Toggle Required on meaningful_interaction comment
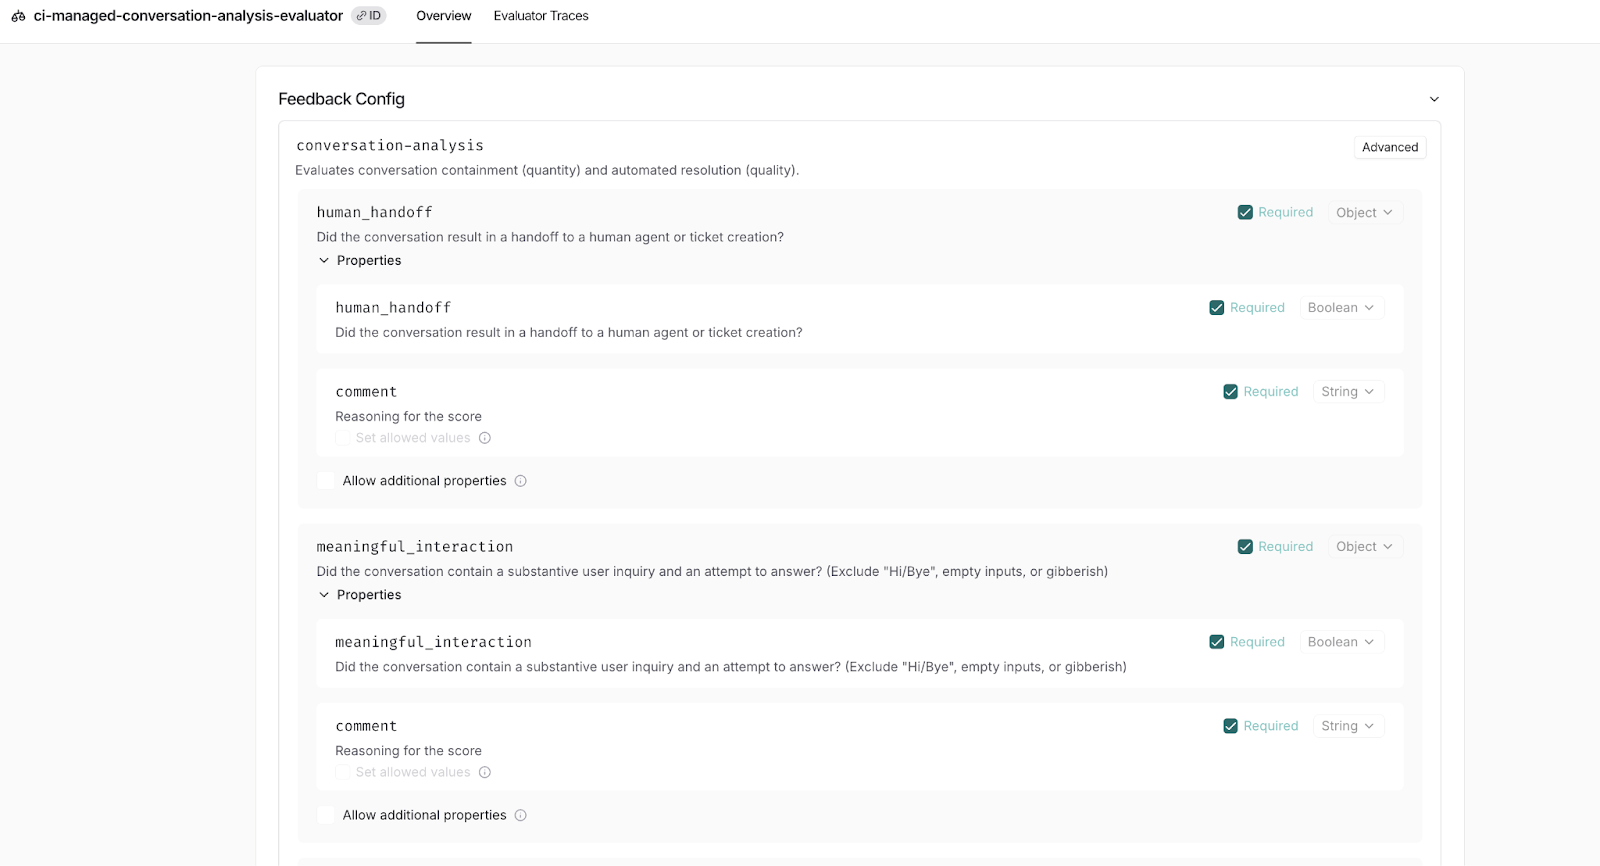1600x866 pixels. (x=1231, y=726)
